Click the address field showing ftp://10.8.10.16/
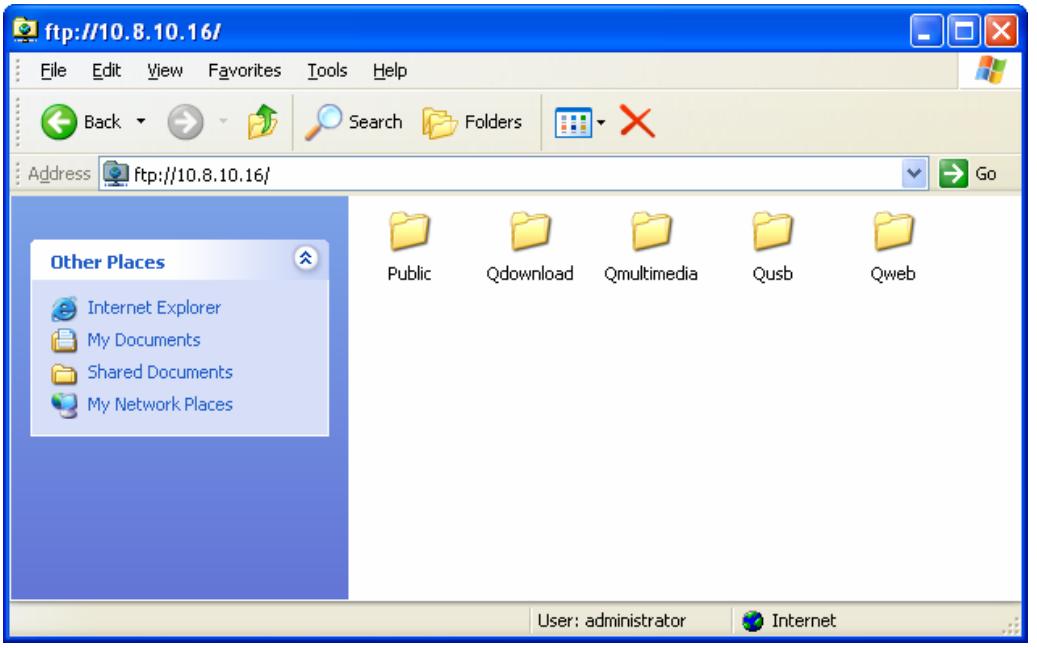 coord(513,175)
